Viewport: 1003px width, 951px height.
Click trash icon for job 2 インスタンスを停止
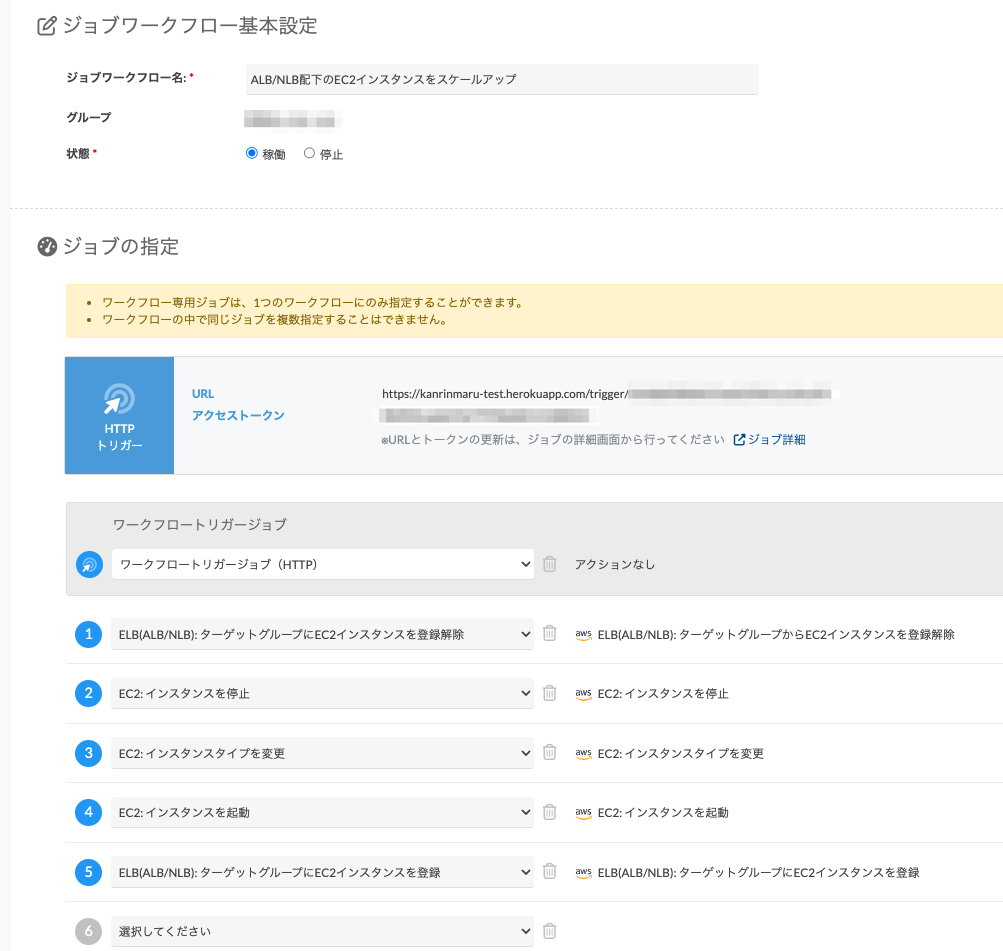click(549, 693)
